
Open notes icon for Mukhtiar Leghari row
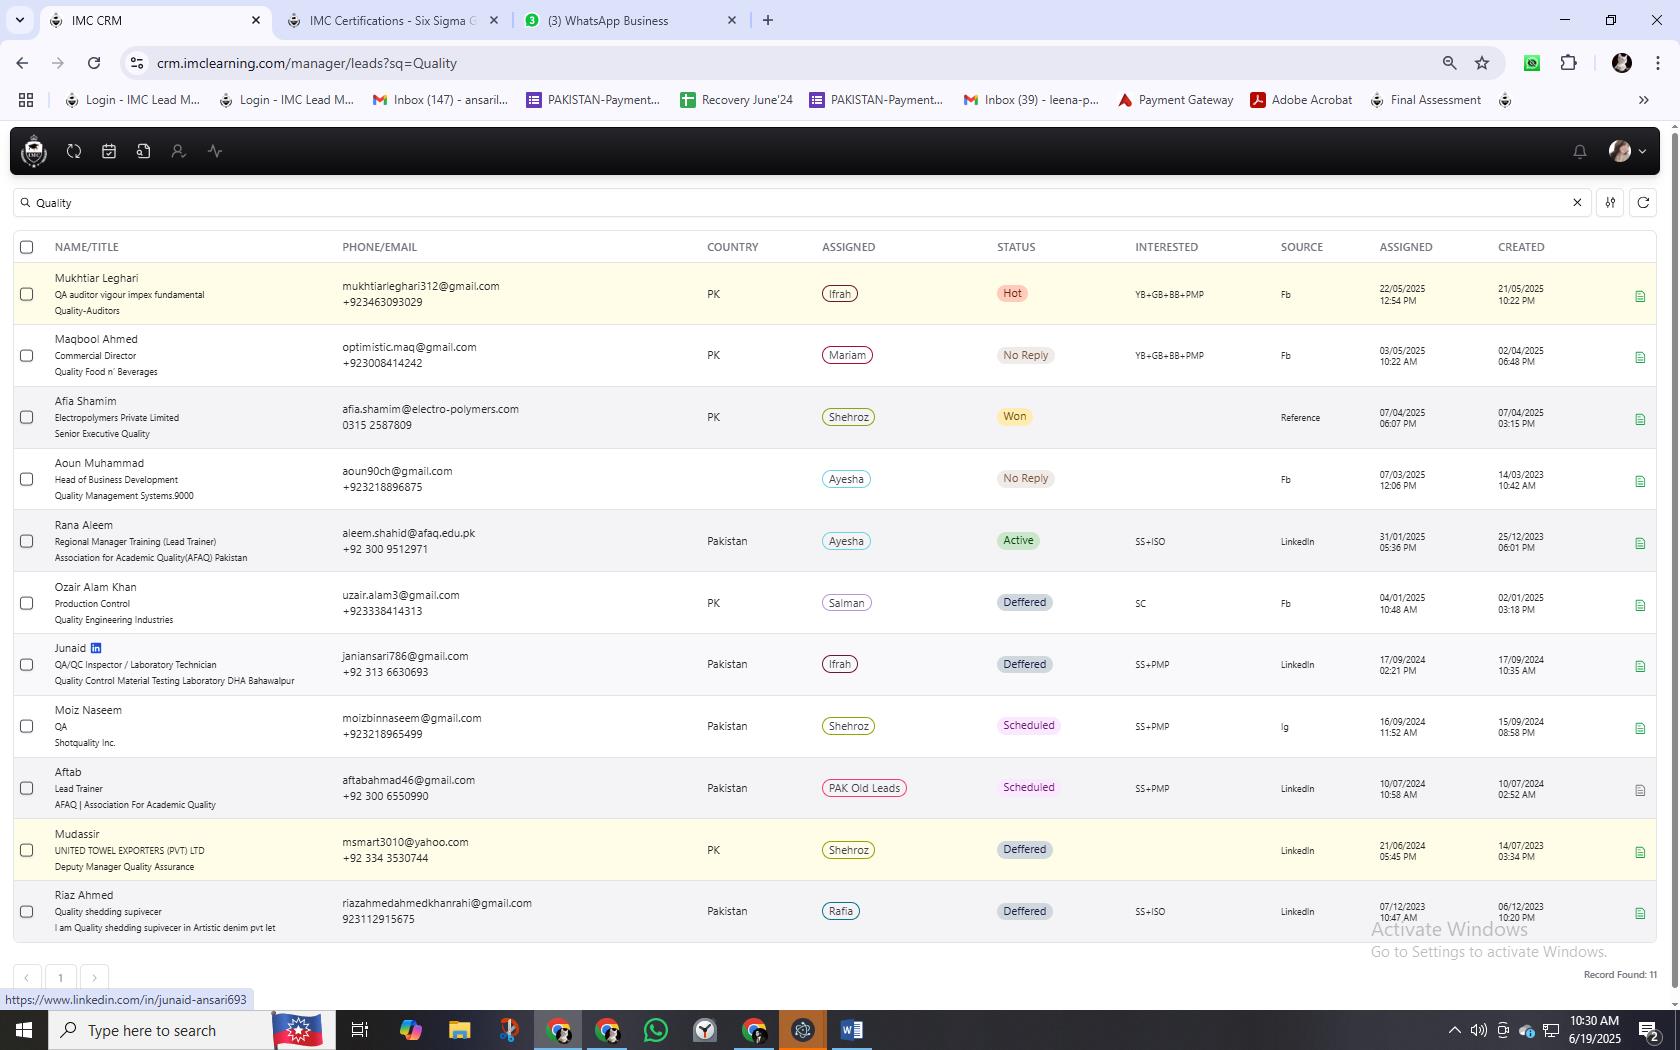click(x=1640, y=296)
